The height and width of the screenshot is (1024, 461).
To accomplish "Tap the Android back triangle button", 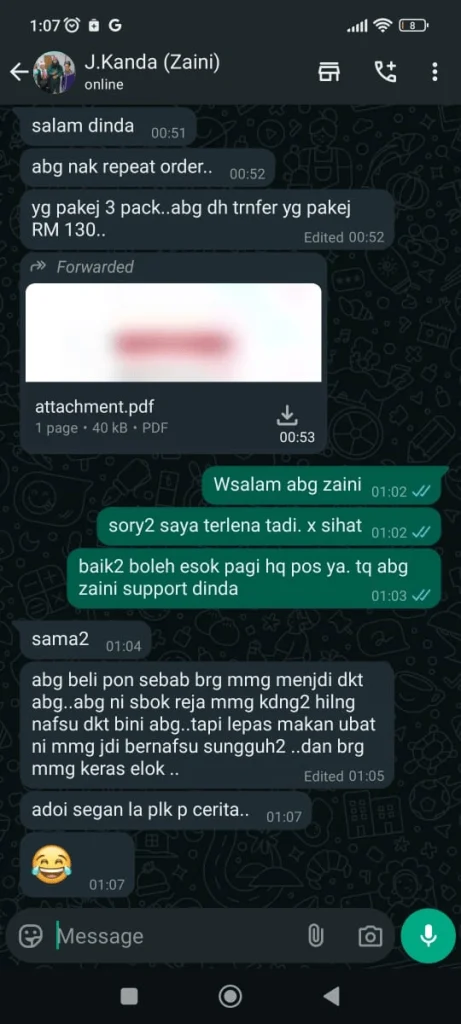I will (332, 996).
